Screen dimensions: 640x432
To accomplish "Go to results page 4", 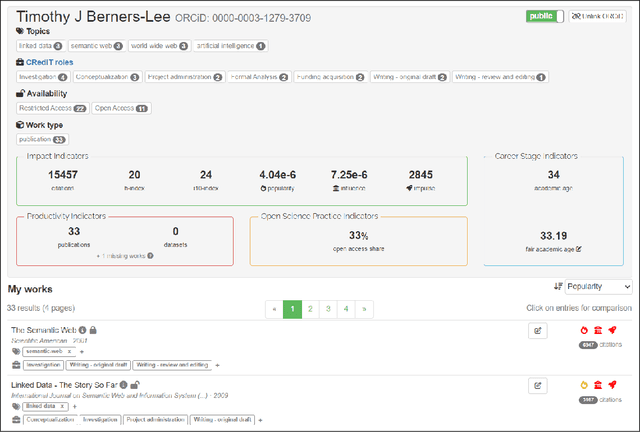I will pyautogui.click(x=346, y=309).
